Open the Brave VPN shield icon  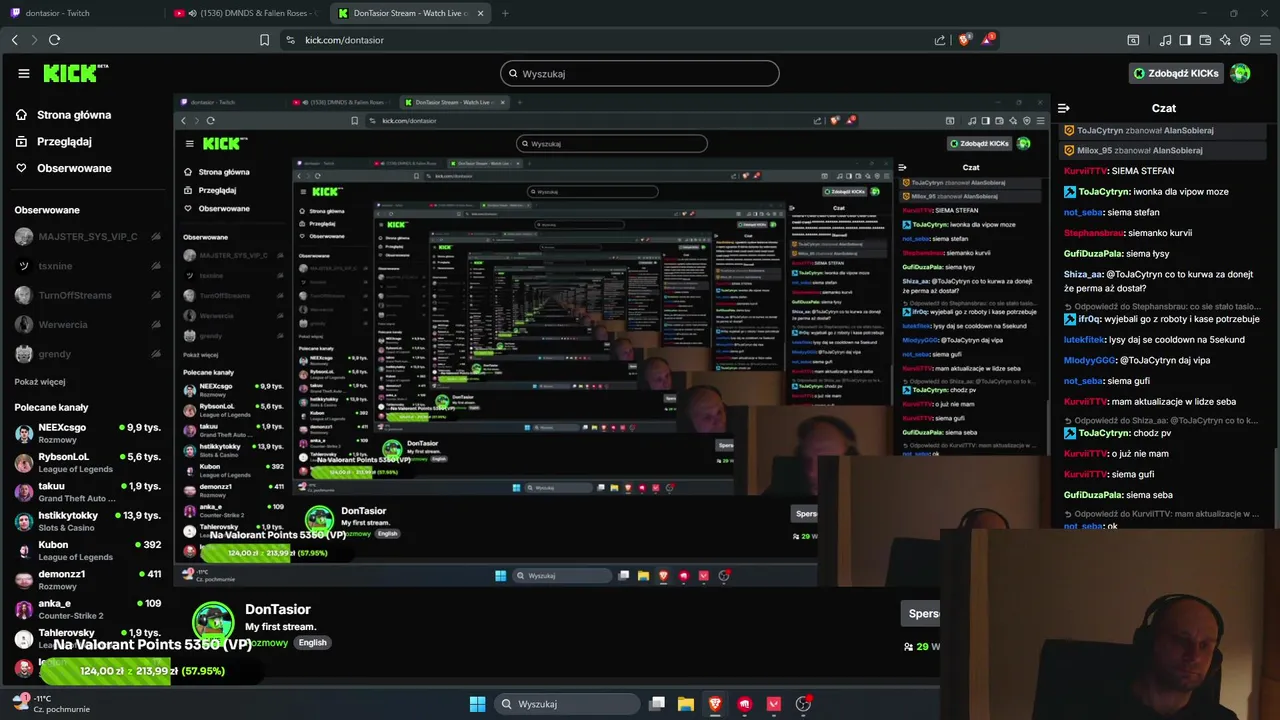(x=1245, y=40)
